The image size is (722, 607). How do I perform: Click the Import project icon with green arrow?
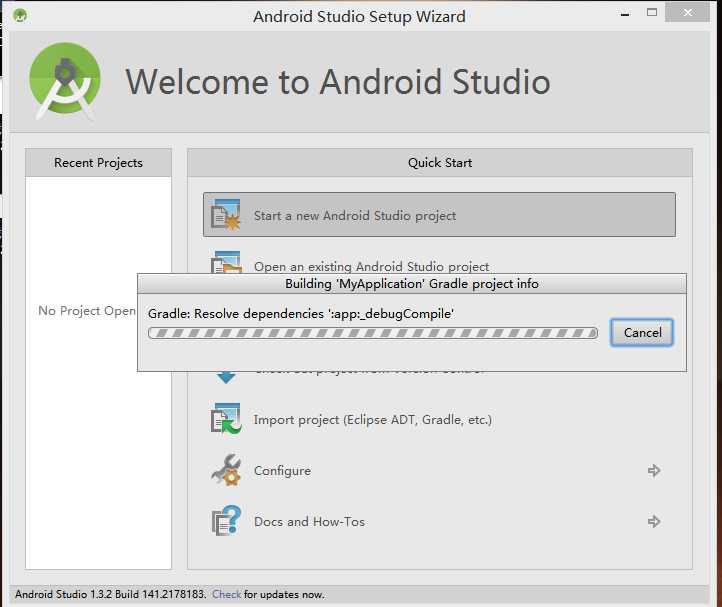[226, 419]
